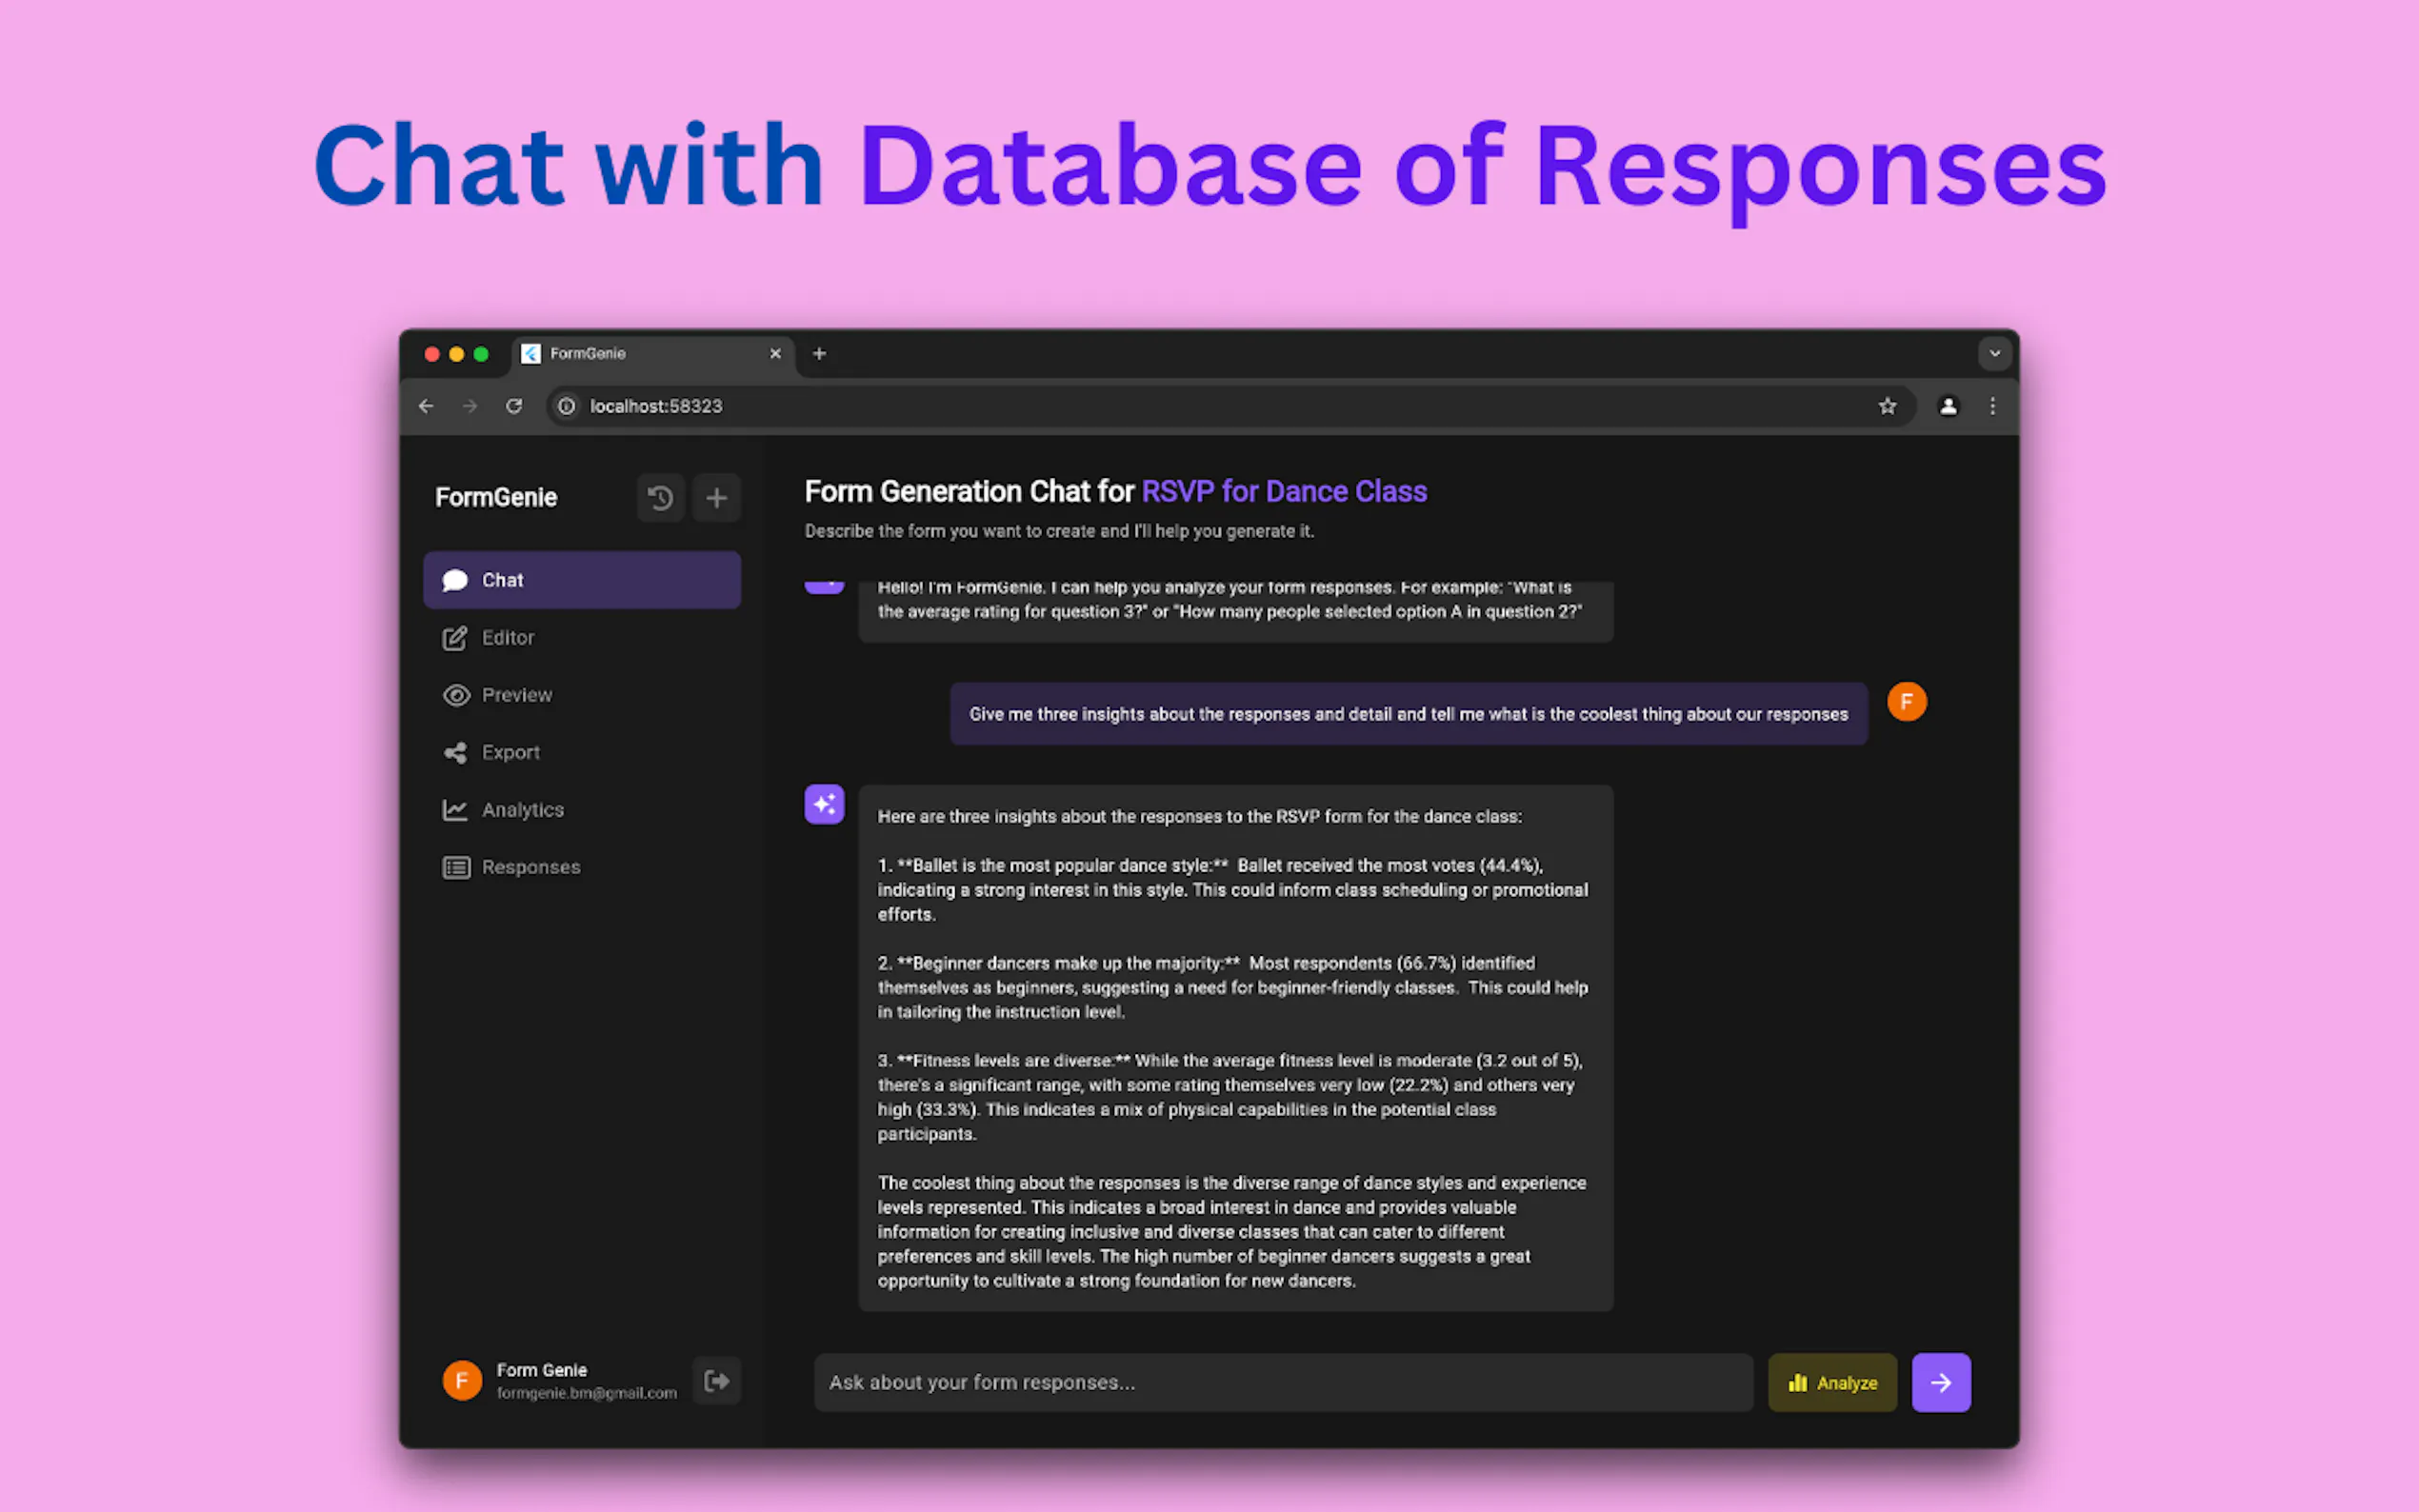
Task: Expand the tab search chevron
Action: click(1994, 353)
